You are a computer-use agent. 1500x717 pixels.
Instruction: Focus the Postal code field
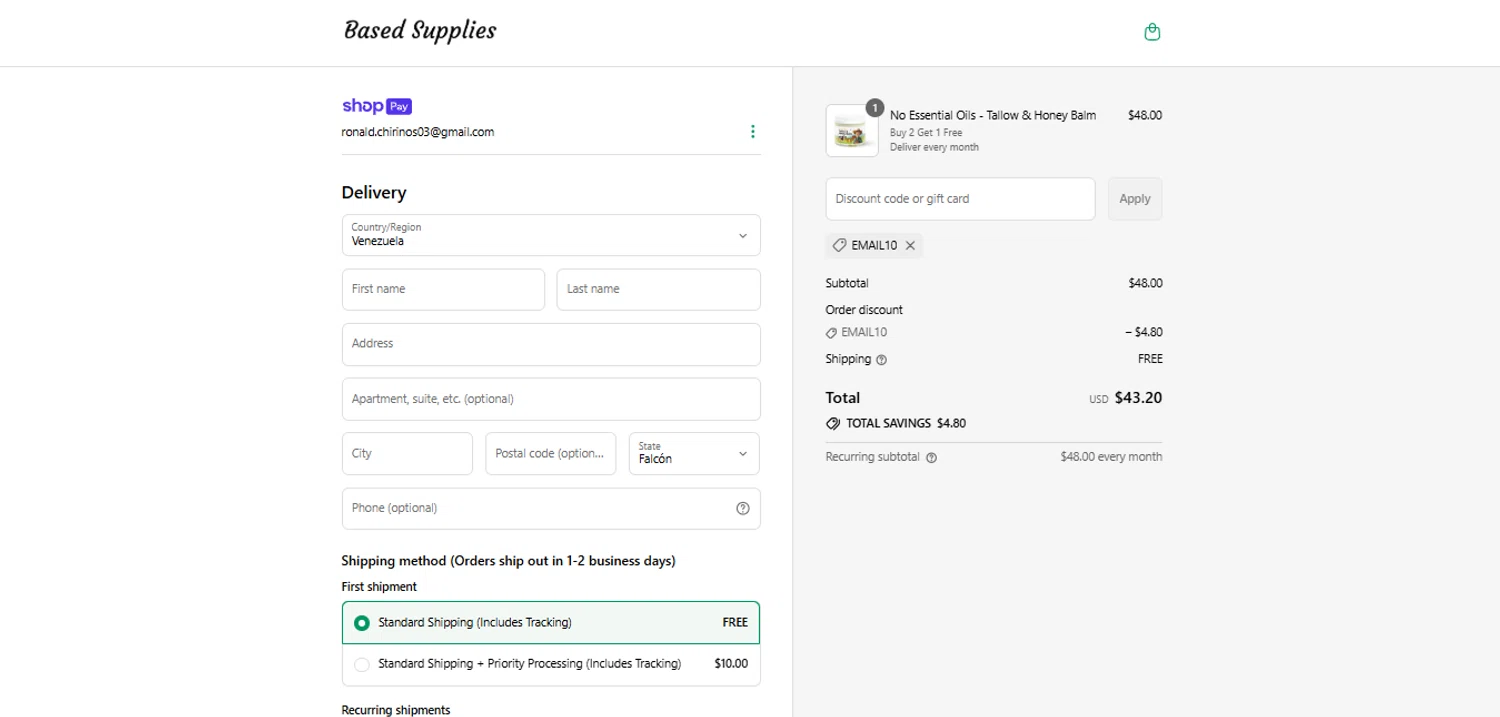(x=551, y=453)
